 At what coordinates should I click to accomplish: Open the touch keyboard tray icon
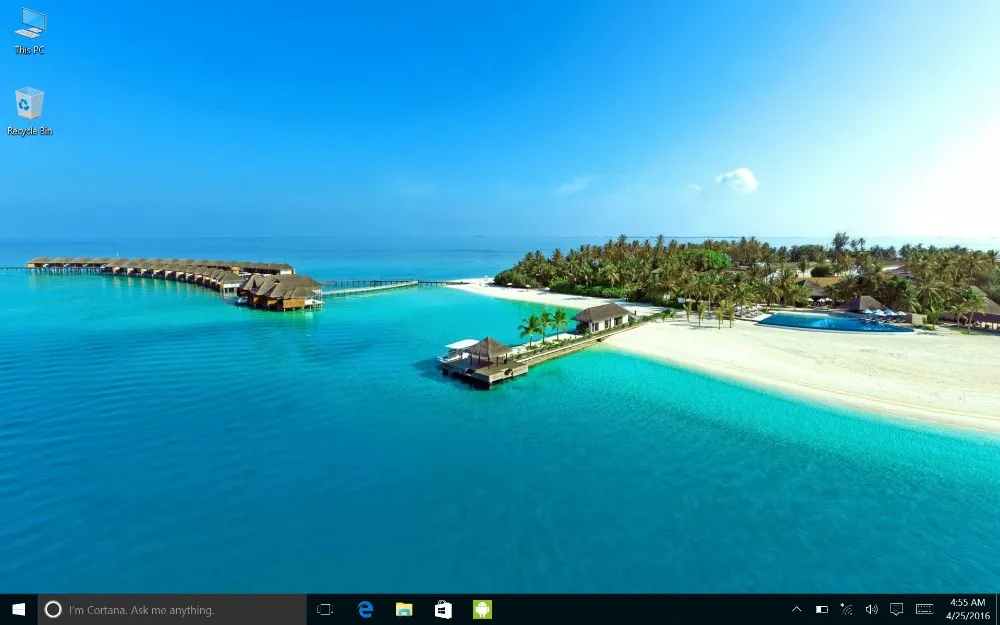924,610
